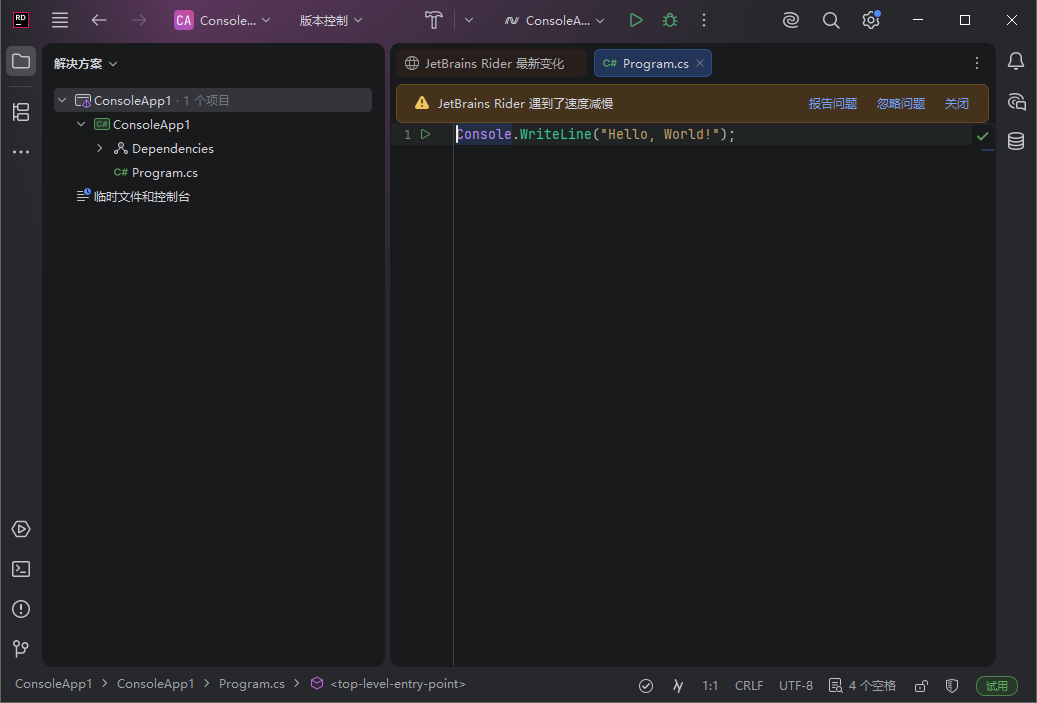Screen dimensions: 1037x703
Task: Run the application with the green play icon
Action: point(636,19)
